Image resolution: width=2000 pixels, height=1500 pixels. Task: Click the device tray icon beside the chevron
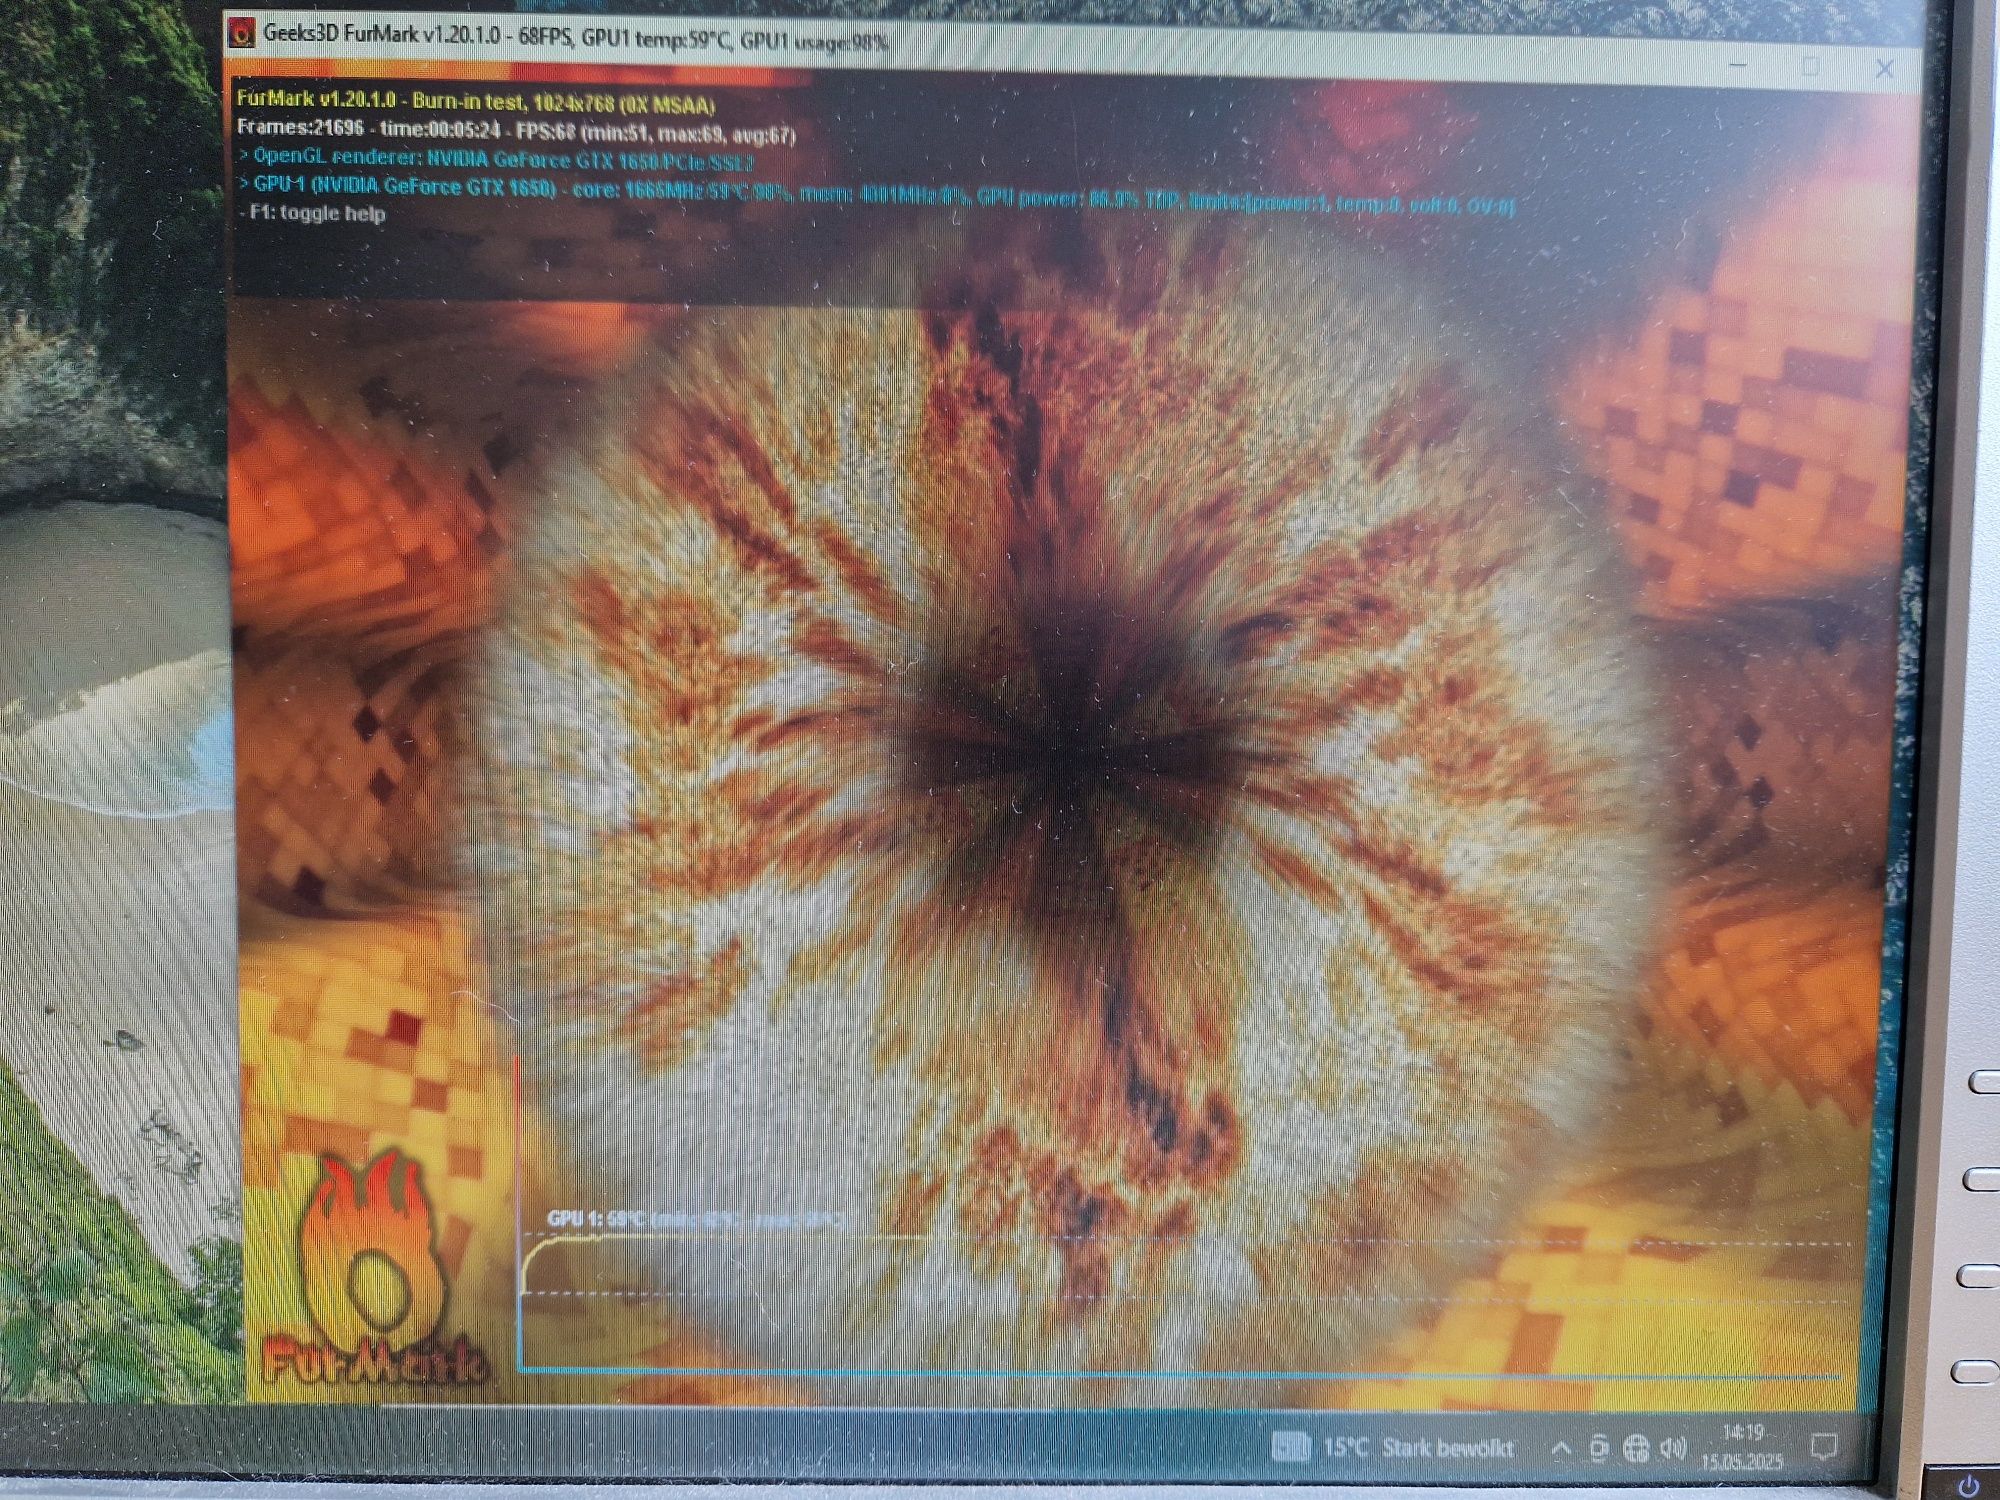pyautogui.click(x=1599, y=1447)
